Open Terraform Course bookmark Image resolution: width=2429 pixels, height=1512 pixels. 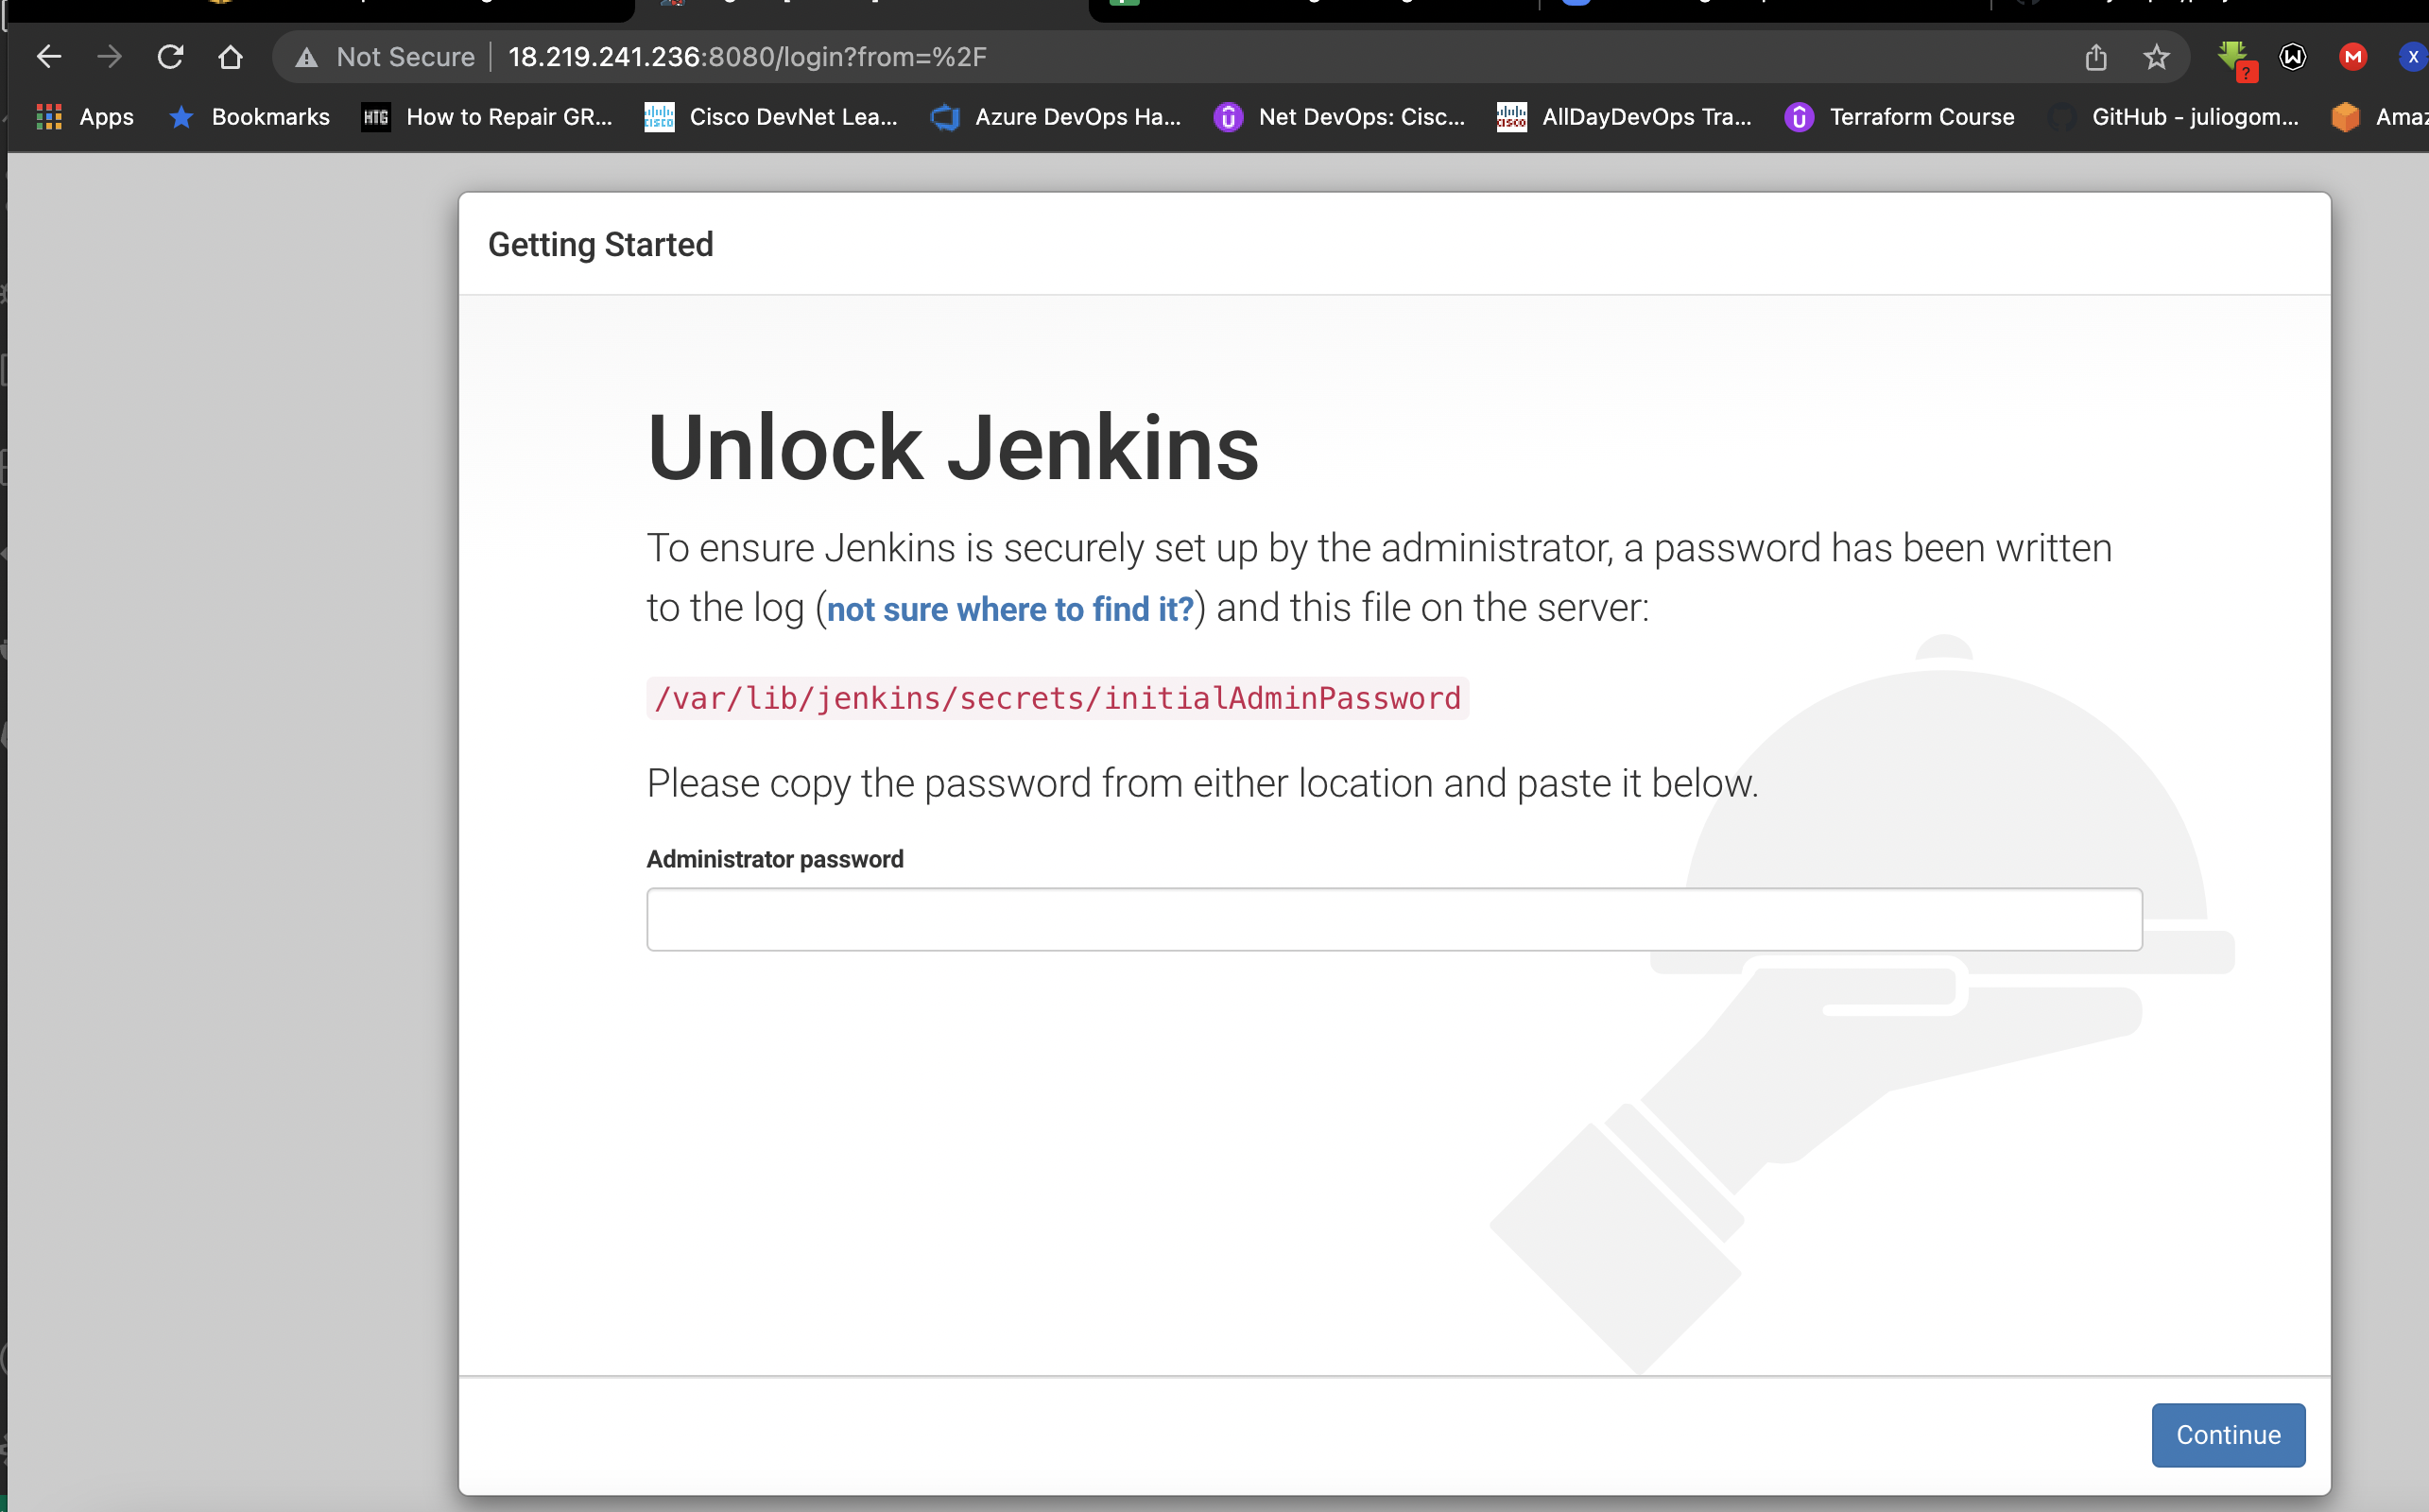[1899, 117]
